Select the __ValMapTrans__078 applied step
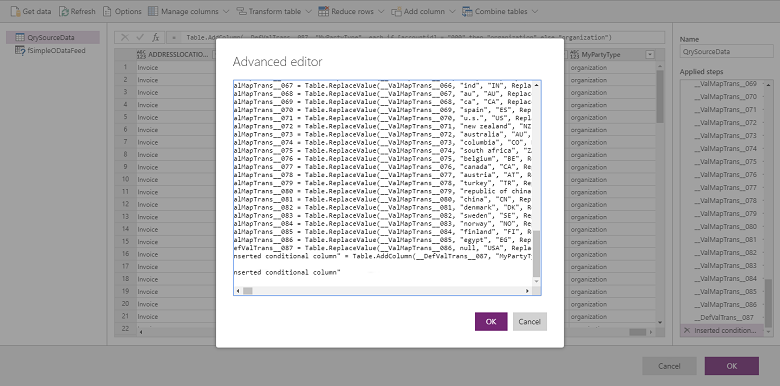The image size is (780, 386). pos(725,200)
